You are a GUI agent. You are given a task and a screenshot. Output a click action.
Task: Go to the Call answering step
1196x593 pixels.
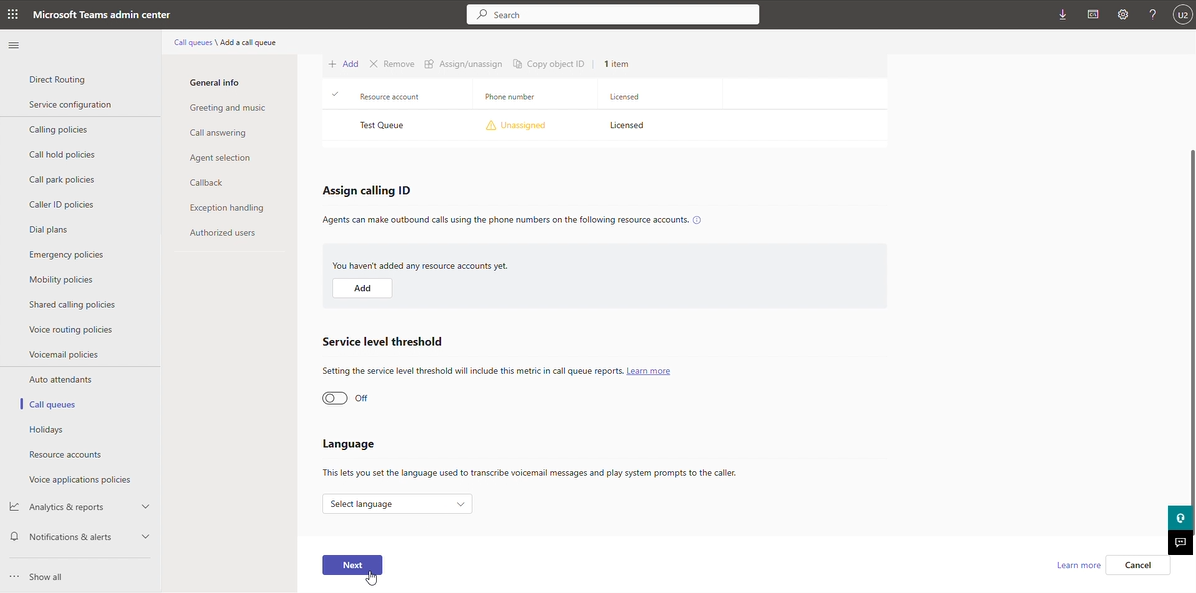[x=217, y=133]
